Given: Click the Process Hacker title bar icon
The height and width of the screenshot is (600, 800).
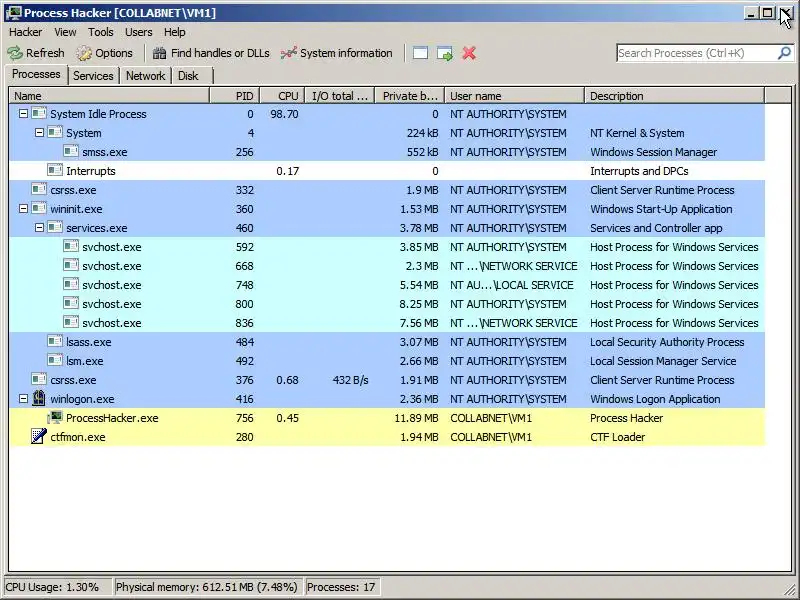Looking at the screenshot, I should (x=13, y=13).
